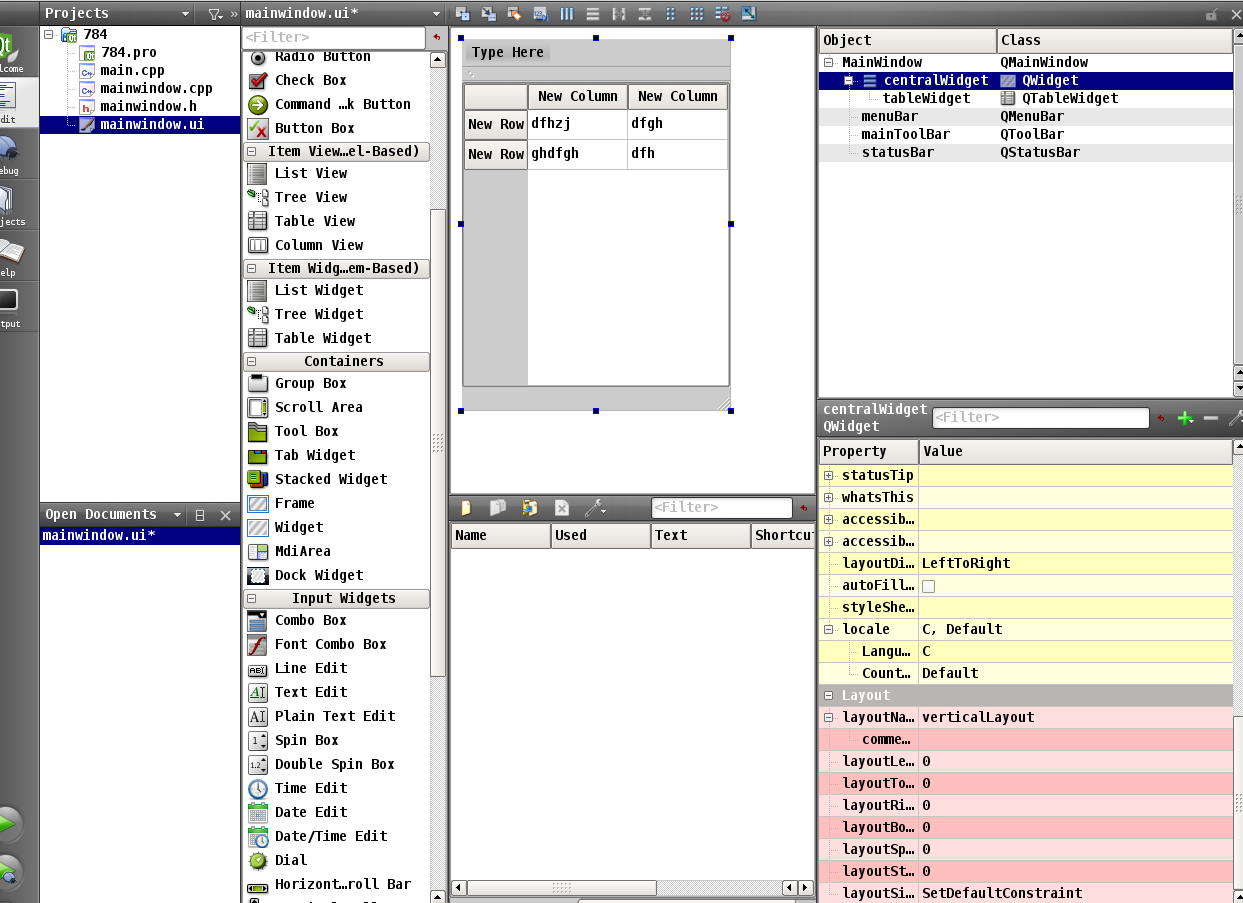
Task: Switch to Edit Signals/Slots mode
Action: (x=489, y=14)
